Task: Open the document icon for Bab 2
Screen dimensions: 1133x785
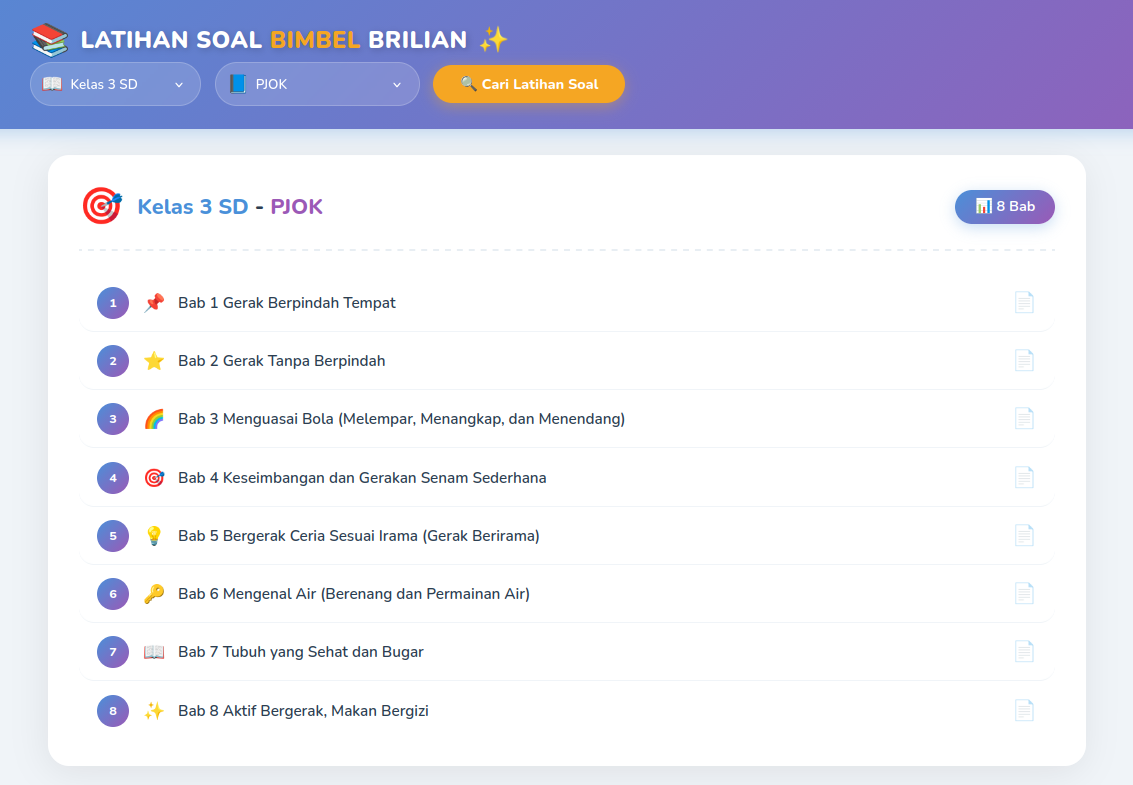Action: [x=1024, y=360]
